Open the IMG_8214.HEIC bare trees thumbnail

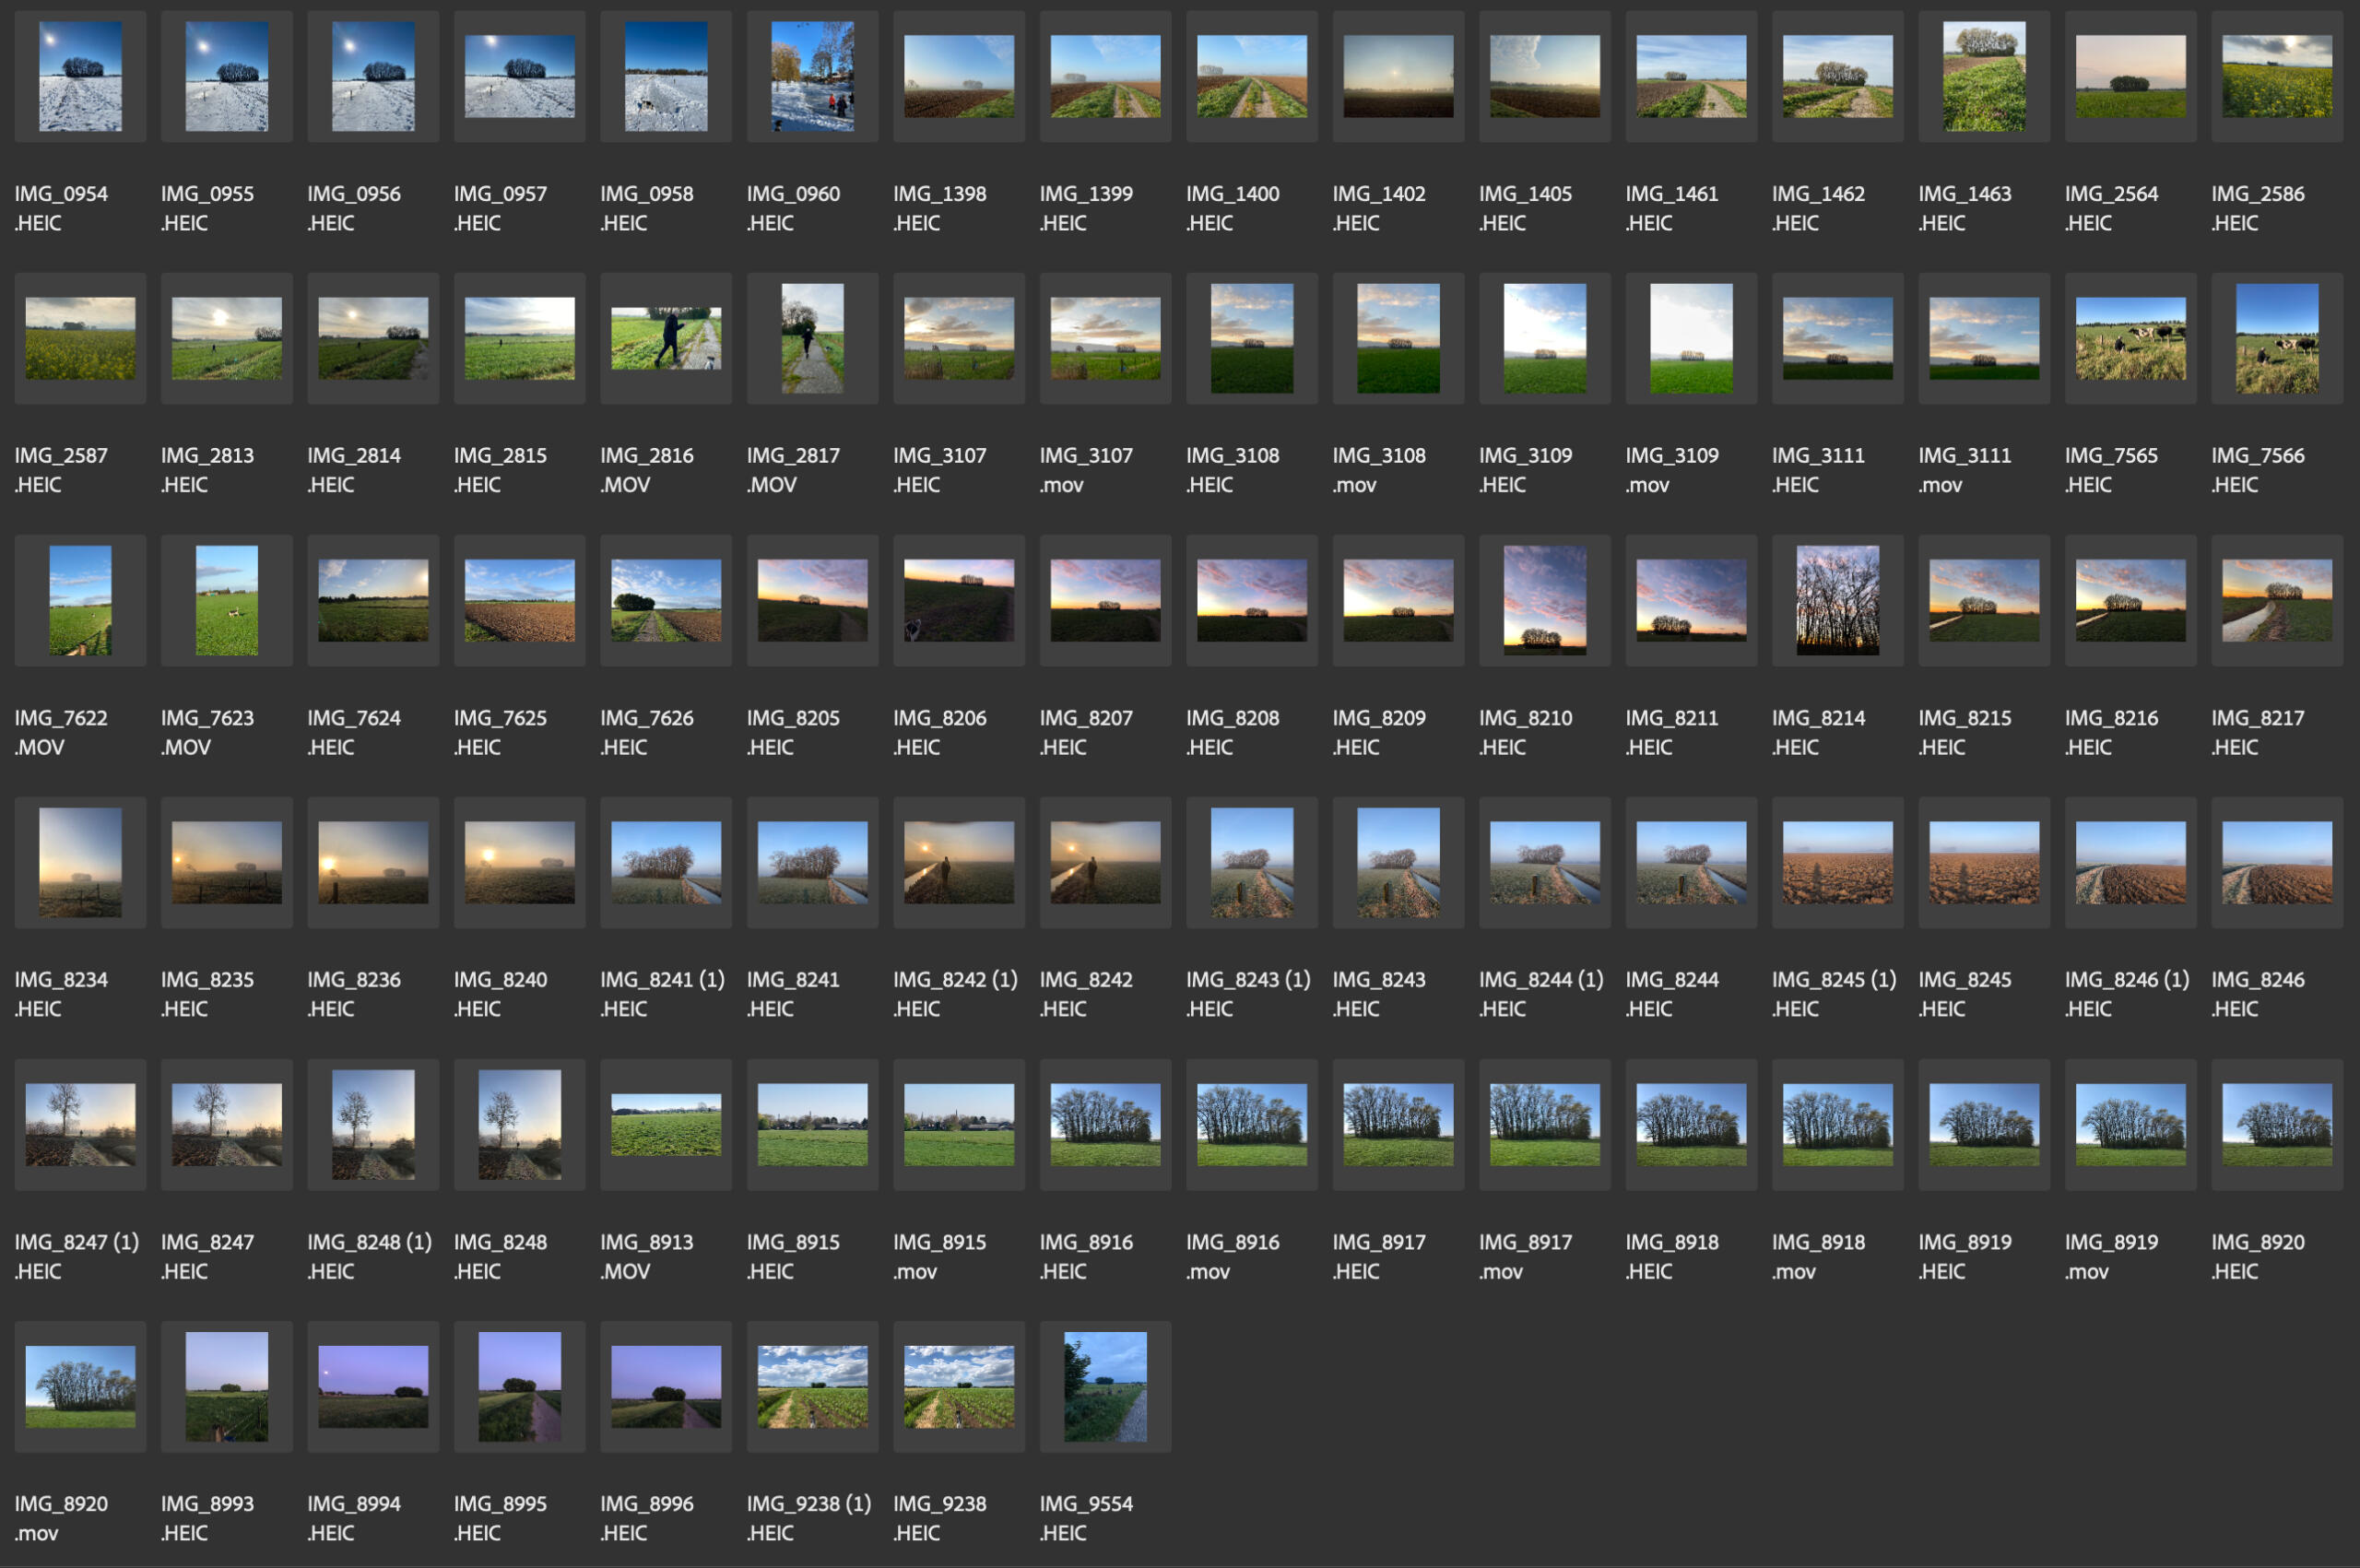[x=1837, y=600]
